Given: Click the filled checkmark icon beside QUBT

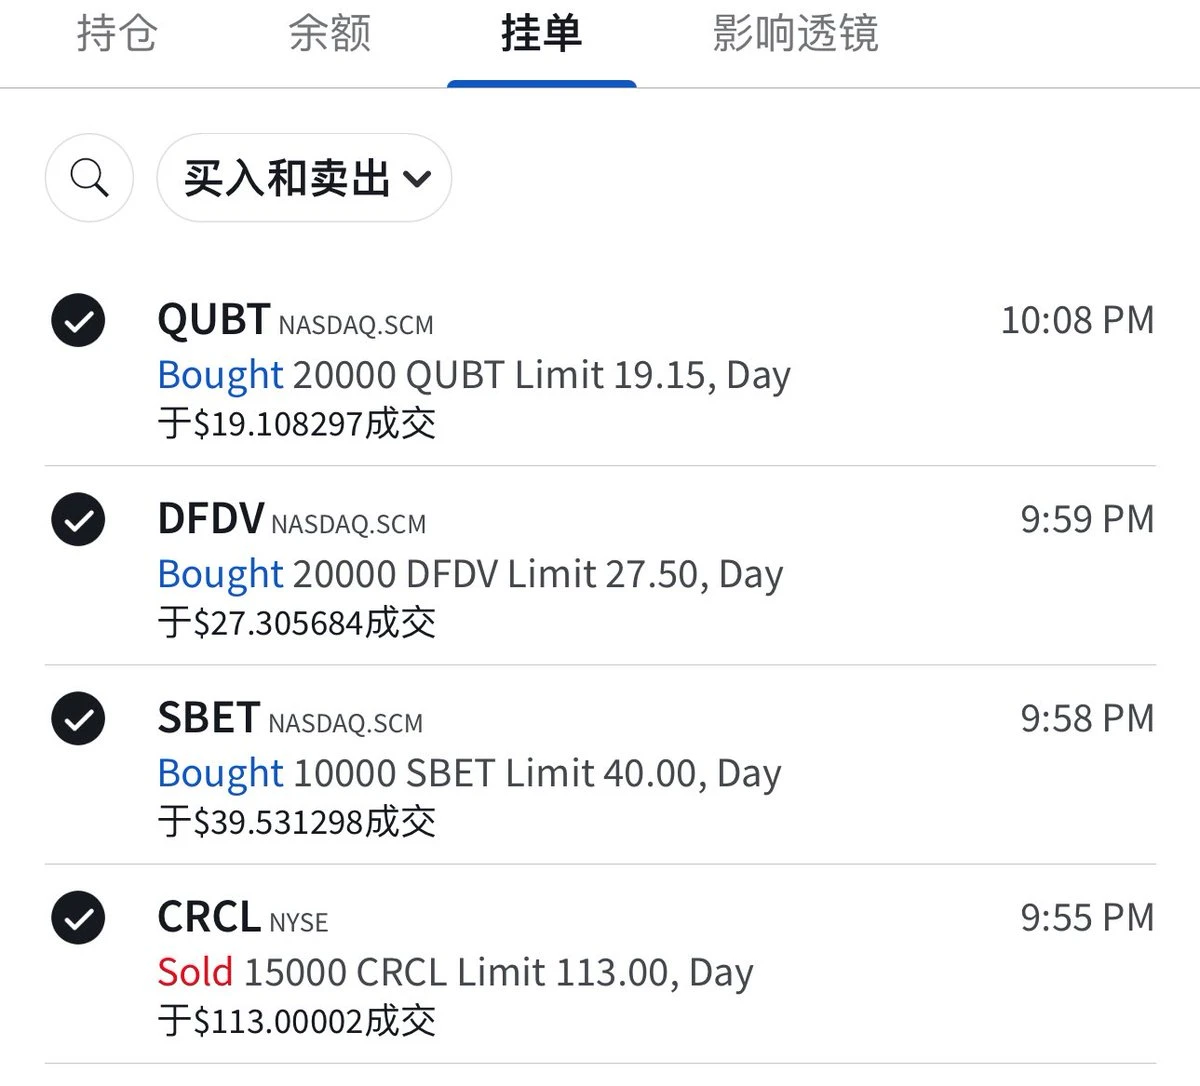Looking at the screenshot, I should pyautogui.click(x=78, y=320).
